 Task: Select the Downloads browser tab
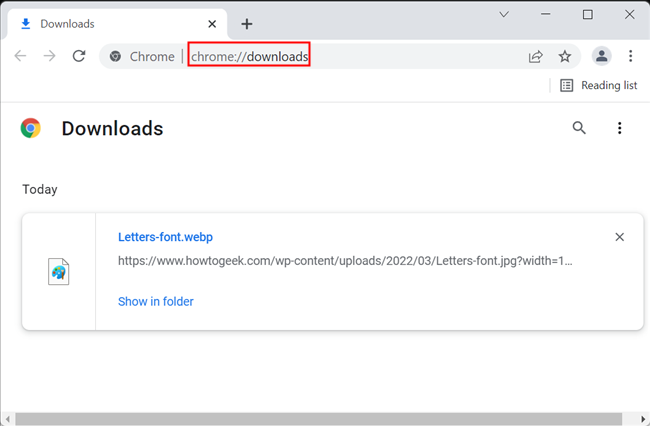pos(117,24)
